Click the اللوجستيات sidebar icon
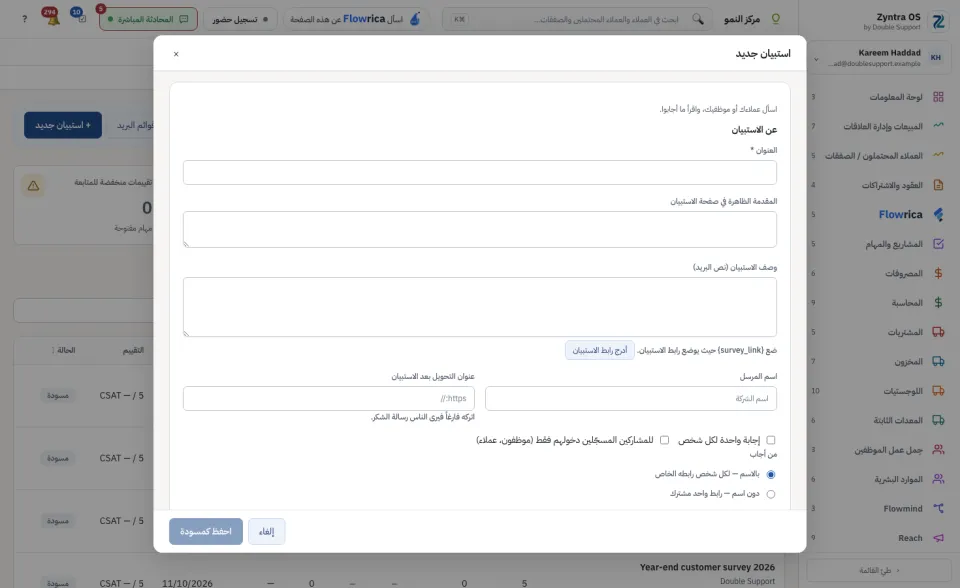The width and height of the screenshot is (960, 588). 938,391
